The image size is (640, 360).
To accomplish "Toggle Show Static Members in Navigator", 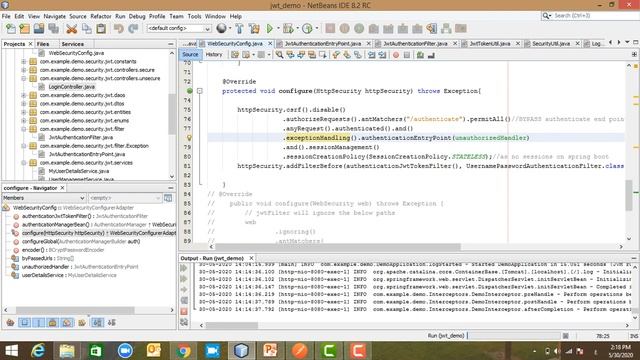I will click(39, 322).
